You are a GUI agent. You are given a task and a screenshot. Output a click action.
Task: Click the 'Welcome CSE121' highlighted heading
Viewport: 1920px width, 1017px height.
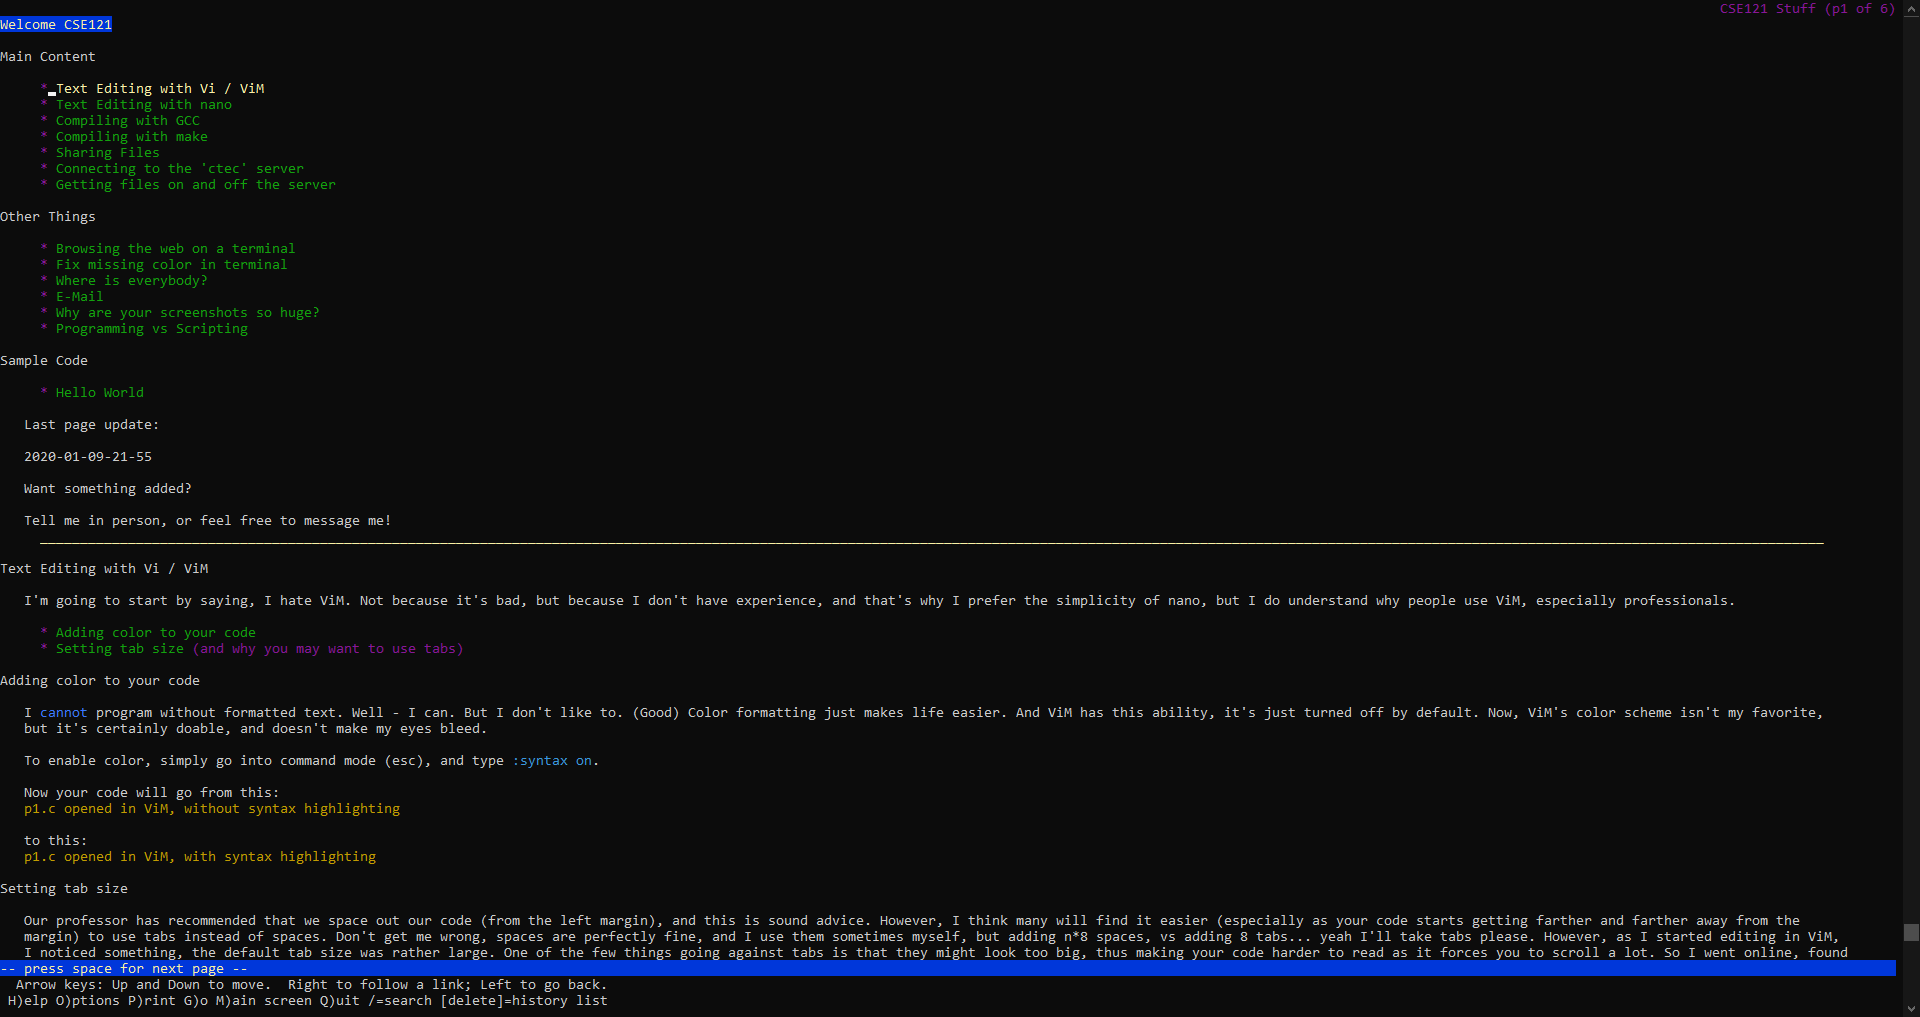click(x=56, y=25)
